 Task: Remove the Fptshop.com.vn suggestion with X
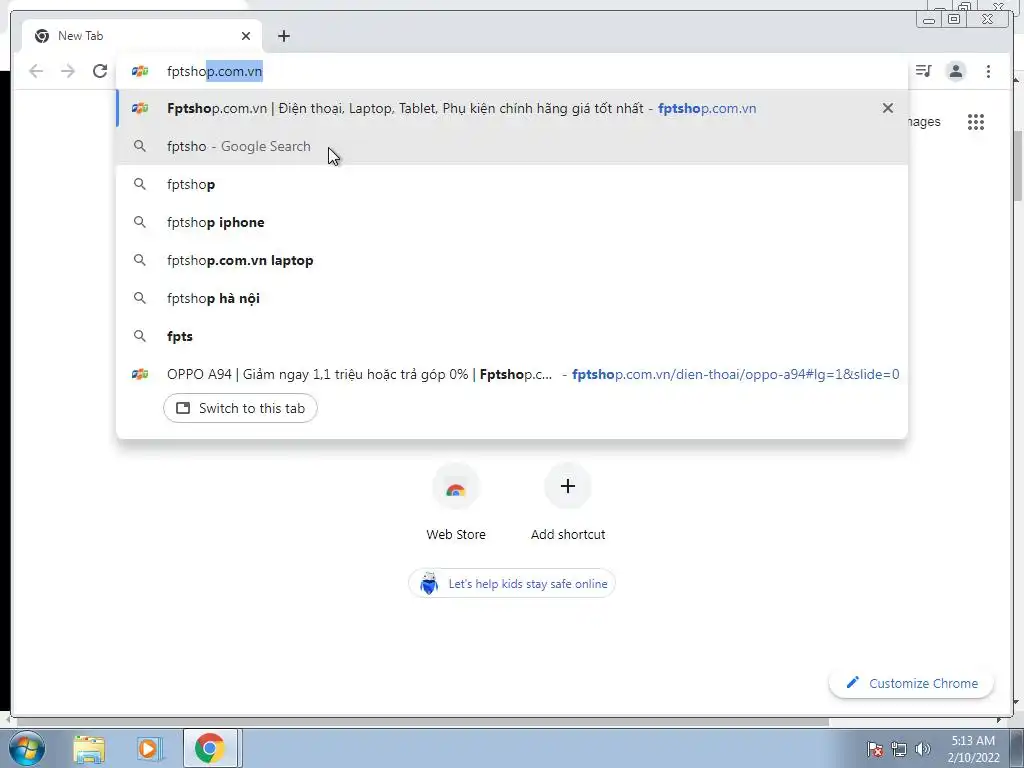[888, 108]
